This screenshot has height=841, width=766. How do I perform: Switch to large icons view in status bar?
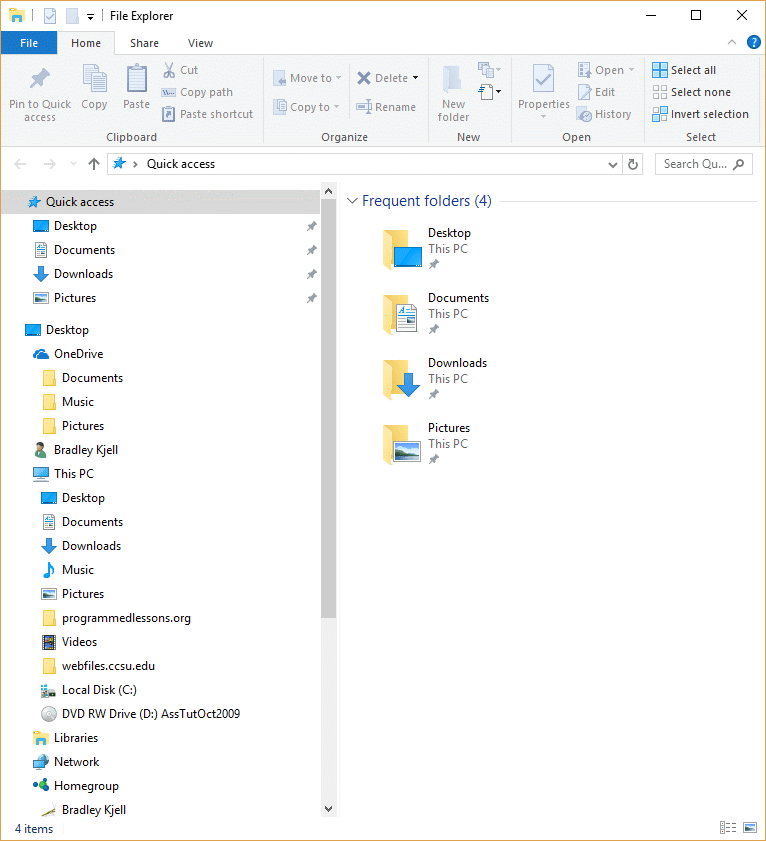tap(748, 828)
